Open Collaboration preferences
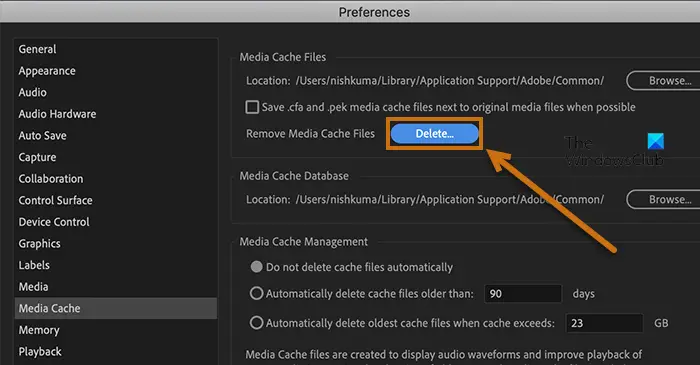This screenshot has height=365, width=700. click(51, 179)
